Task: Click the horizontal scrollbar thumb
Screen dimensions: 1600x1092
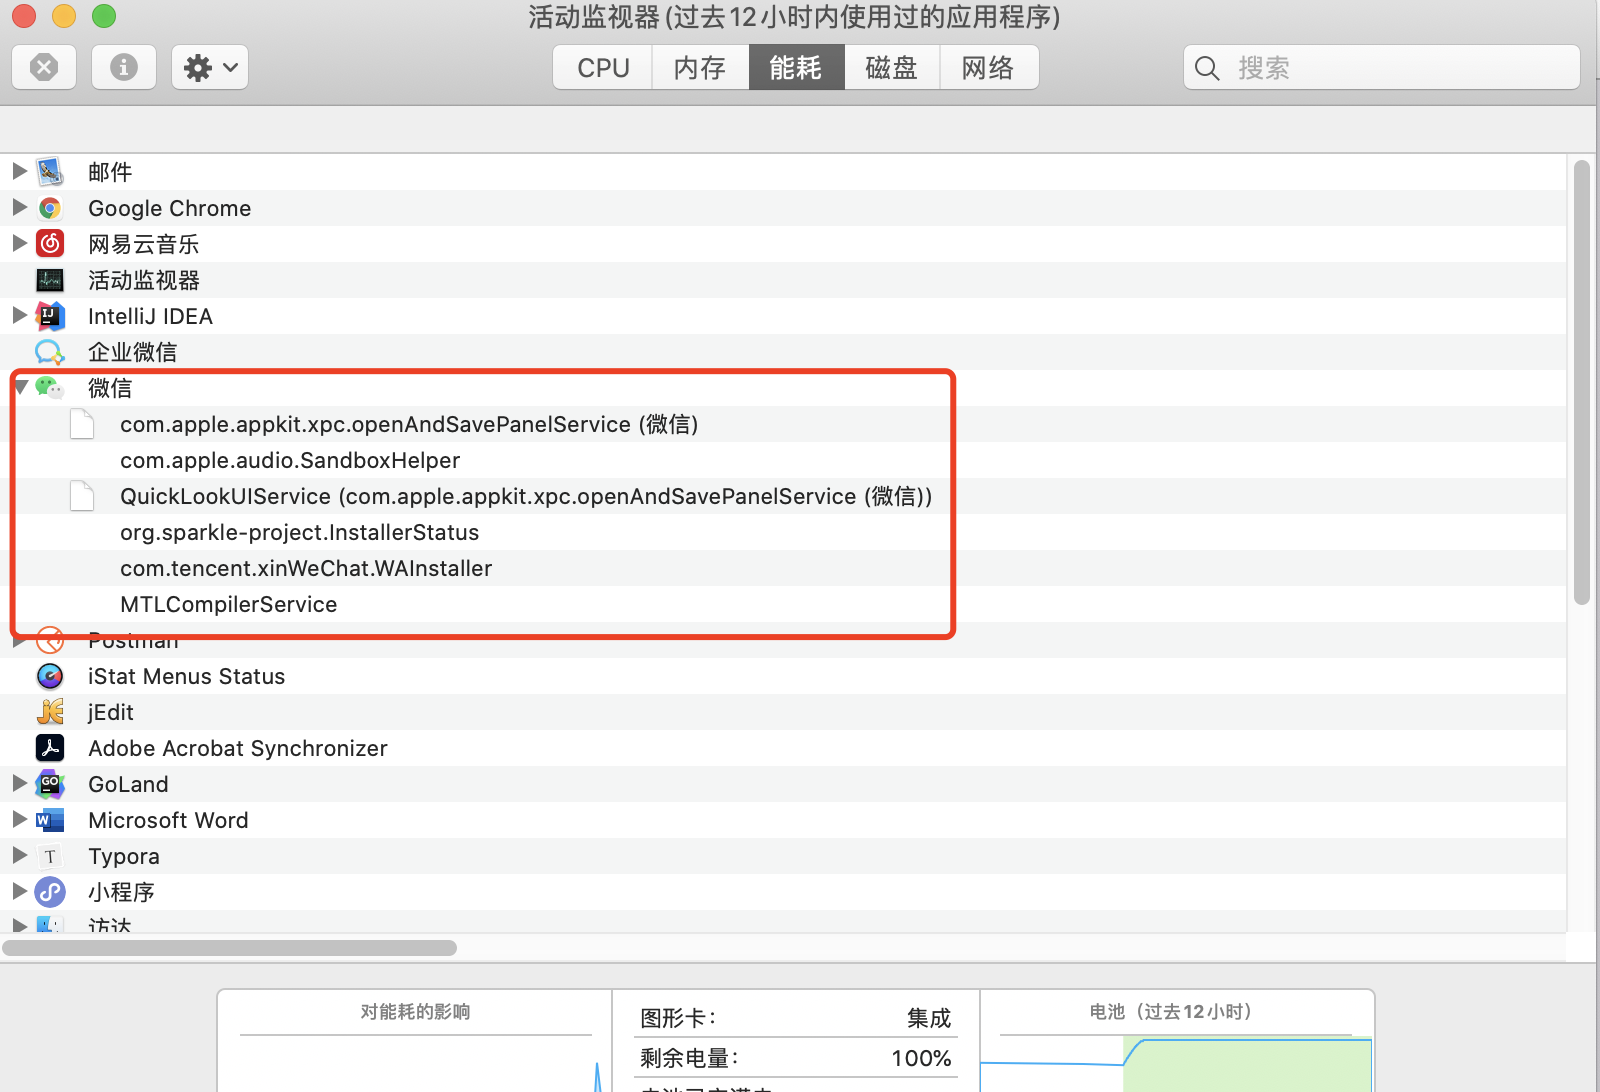Action: (229, 947)
